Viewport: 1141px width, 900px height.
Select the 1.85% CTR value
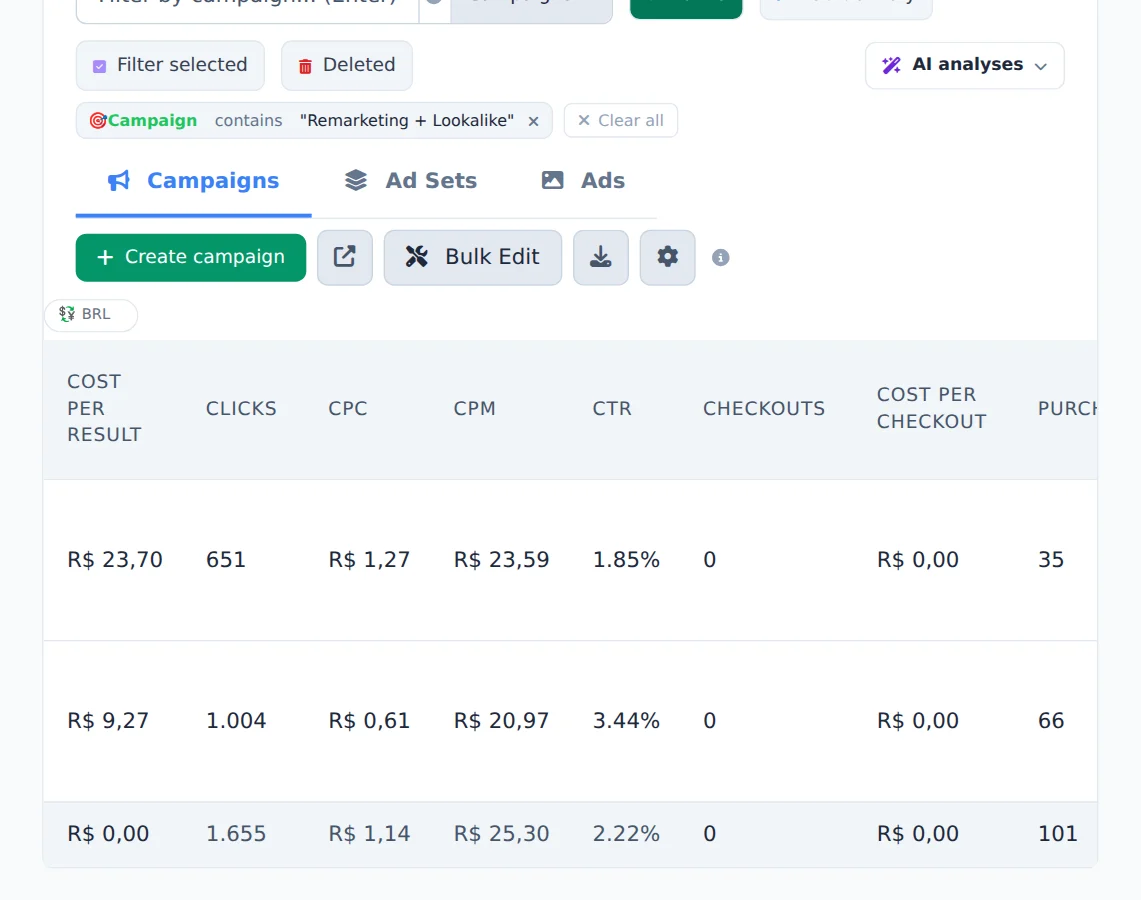pyautogui.click(x=626, y=559)
